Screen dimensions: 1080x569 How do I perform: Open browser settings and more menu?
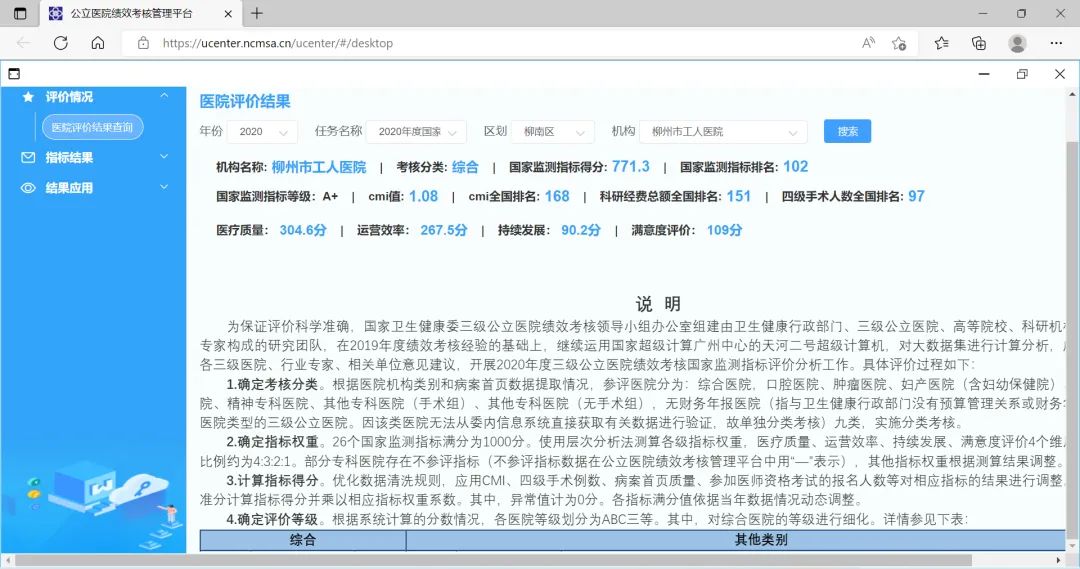(x=1056, y=43)
